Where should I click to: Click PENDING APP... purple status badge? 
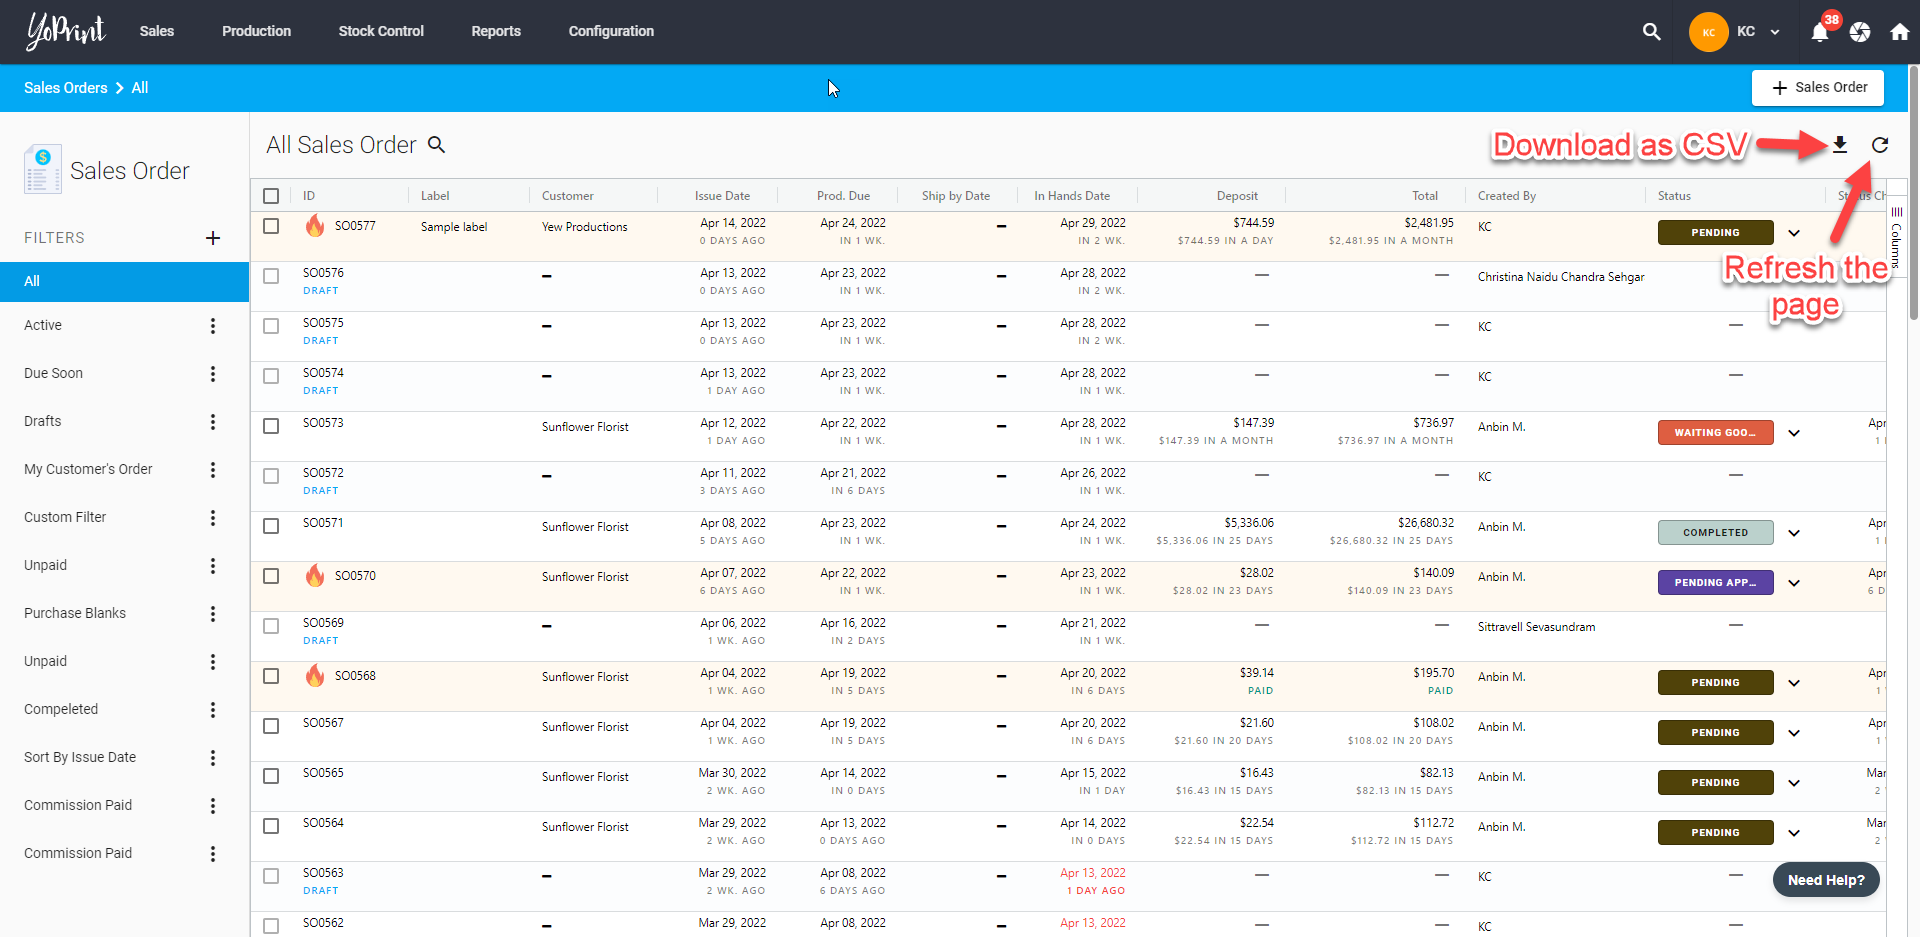coord(1716,582)
